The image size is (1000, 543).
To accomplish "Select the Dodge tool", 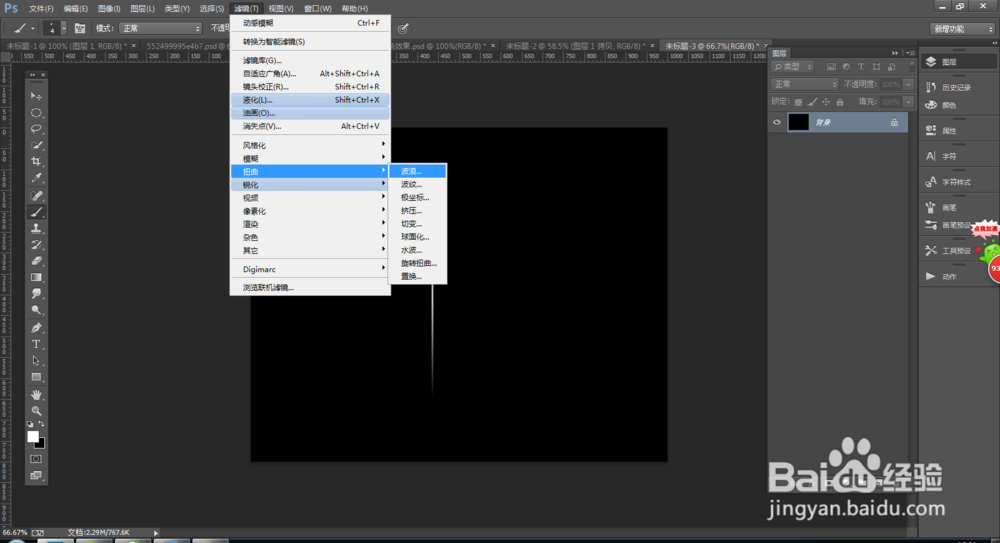I will point(36,310).
